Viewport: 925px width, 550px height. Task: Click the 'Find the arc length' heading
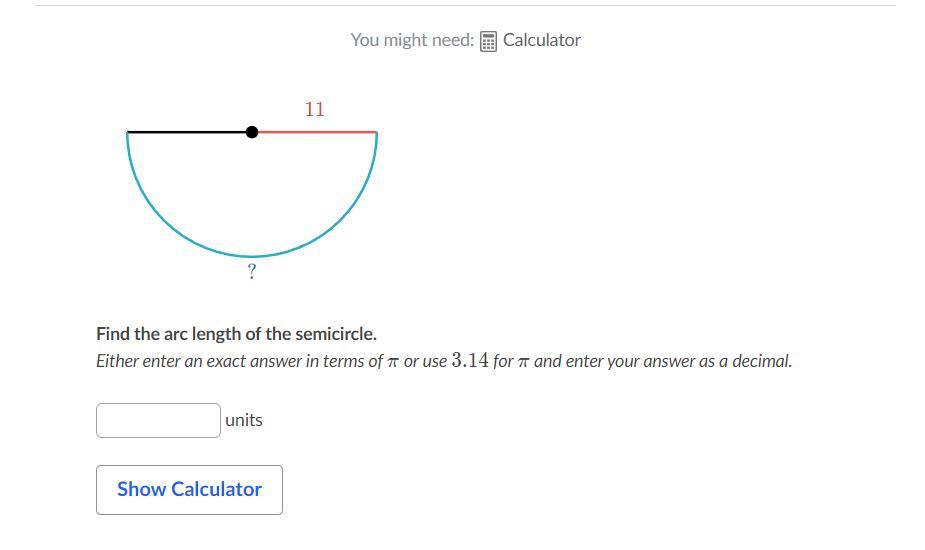coord(236,334)
